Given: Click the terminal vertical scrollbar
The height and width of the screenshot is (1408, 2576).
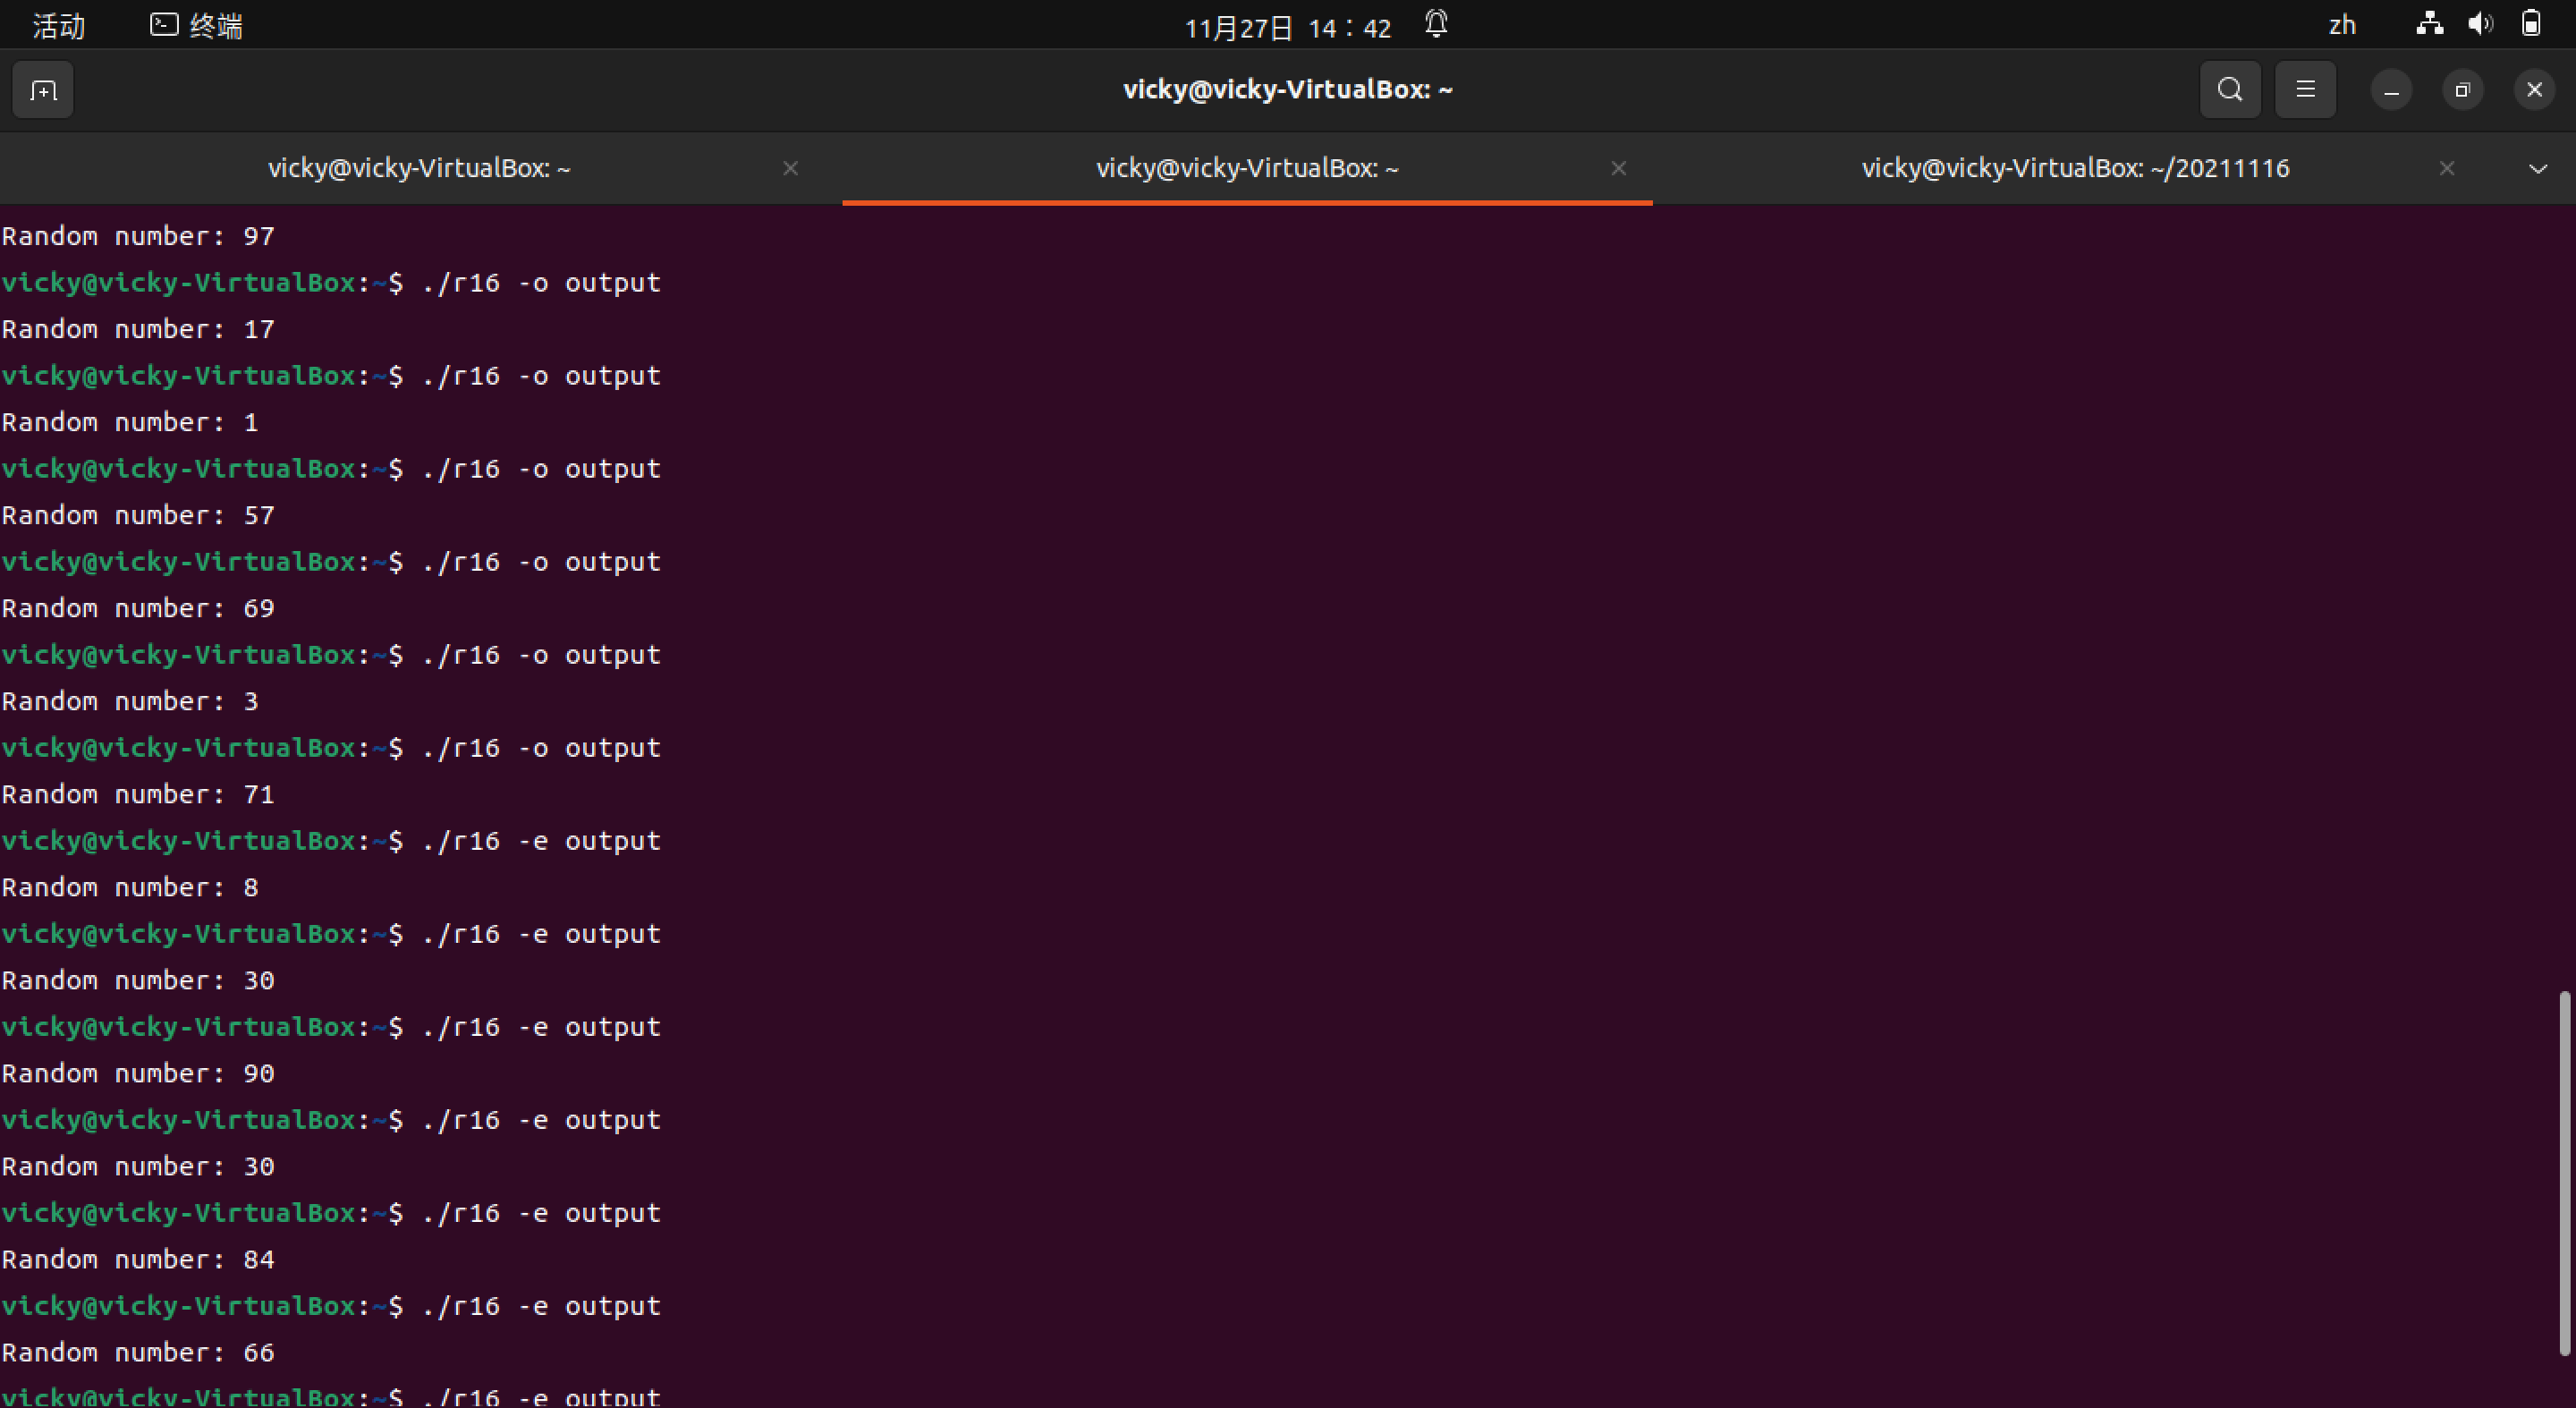Looking at the screenshot, I should coord(2564,1171).
